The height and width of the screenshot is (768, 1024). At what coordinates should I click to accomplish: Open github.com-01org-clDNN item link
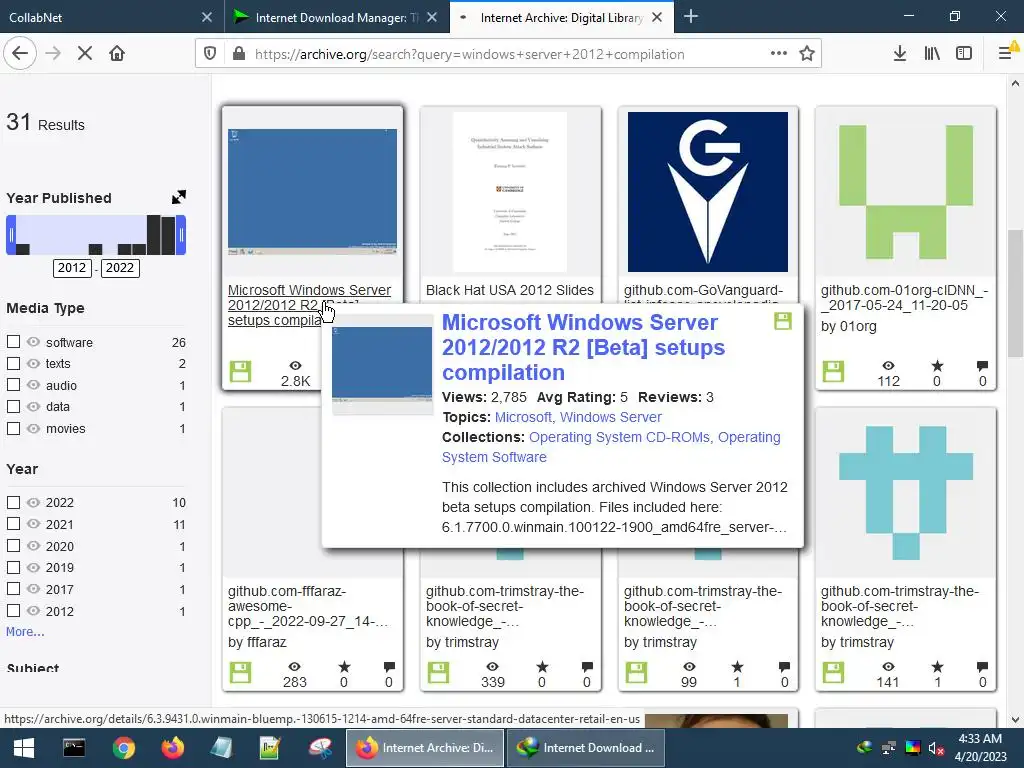(904, 297)
